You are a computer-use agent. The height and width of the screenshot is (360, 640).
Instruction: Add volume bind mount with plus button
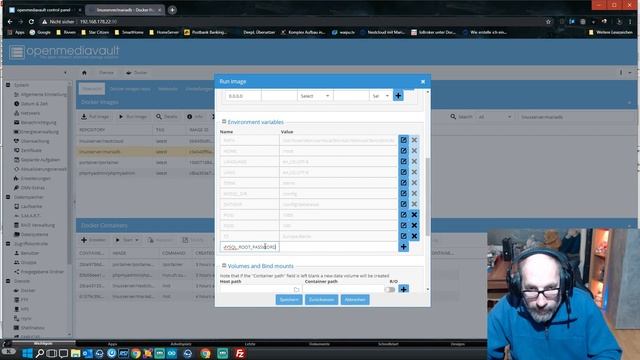[x=403, y=289]
